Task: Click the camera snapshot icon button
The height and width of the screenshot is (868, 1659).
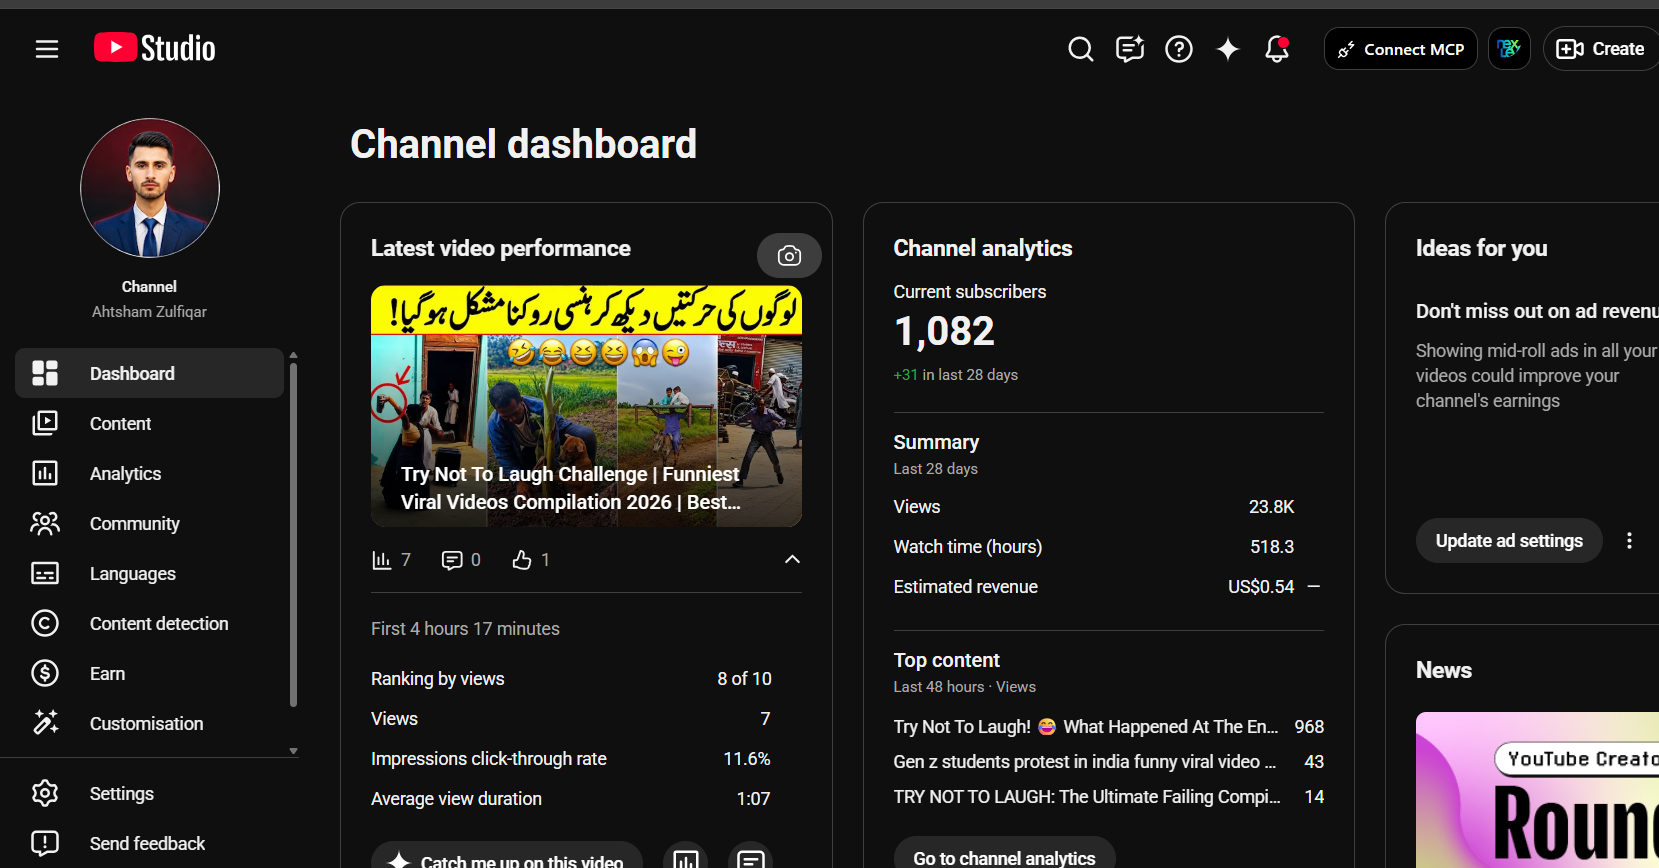Action: [789, 256]
